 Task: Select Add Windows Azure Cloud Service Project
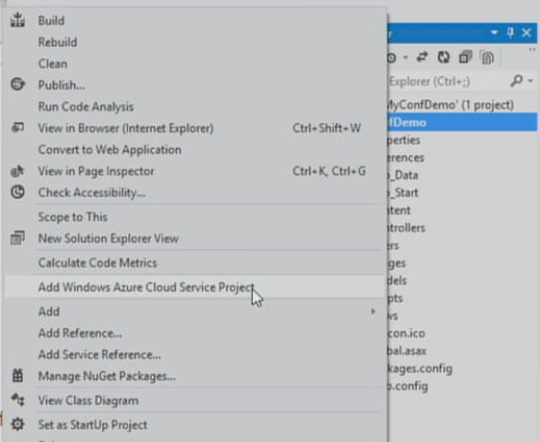coord(195,287)
